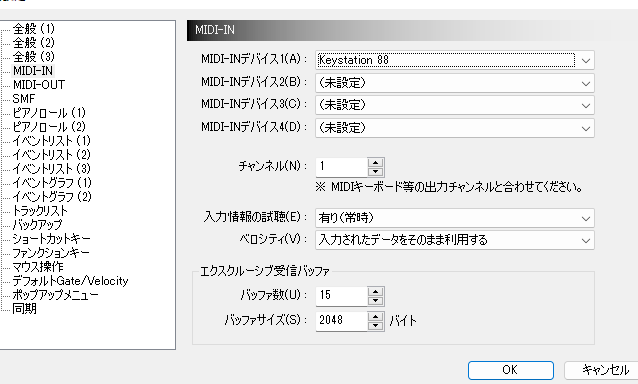Image resolution: width=638 pixels, height=384 pixels.
Task: Open MIDI-INデバイス4(D) device dropdown
Action: coord(454,128)
